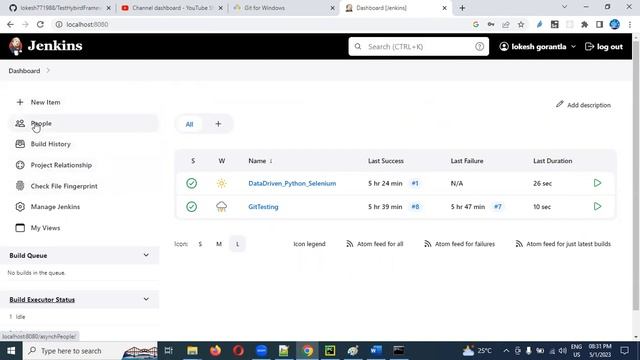Click sunny weather icon for DataDriven_Python_Selenium

[x=222, y=183]
